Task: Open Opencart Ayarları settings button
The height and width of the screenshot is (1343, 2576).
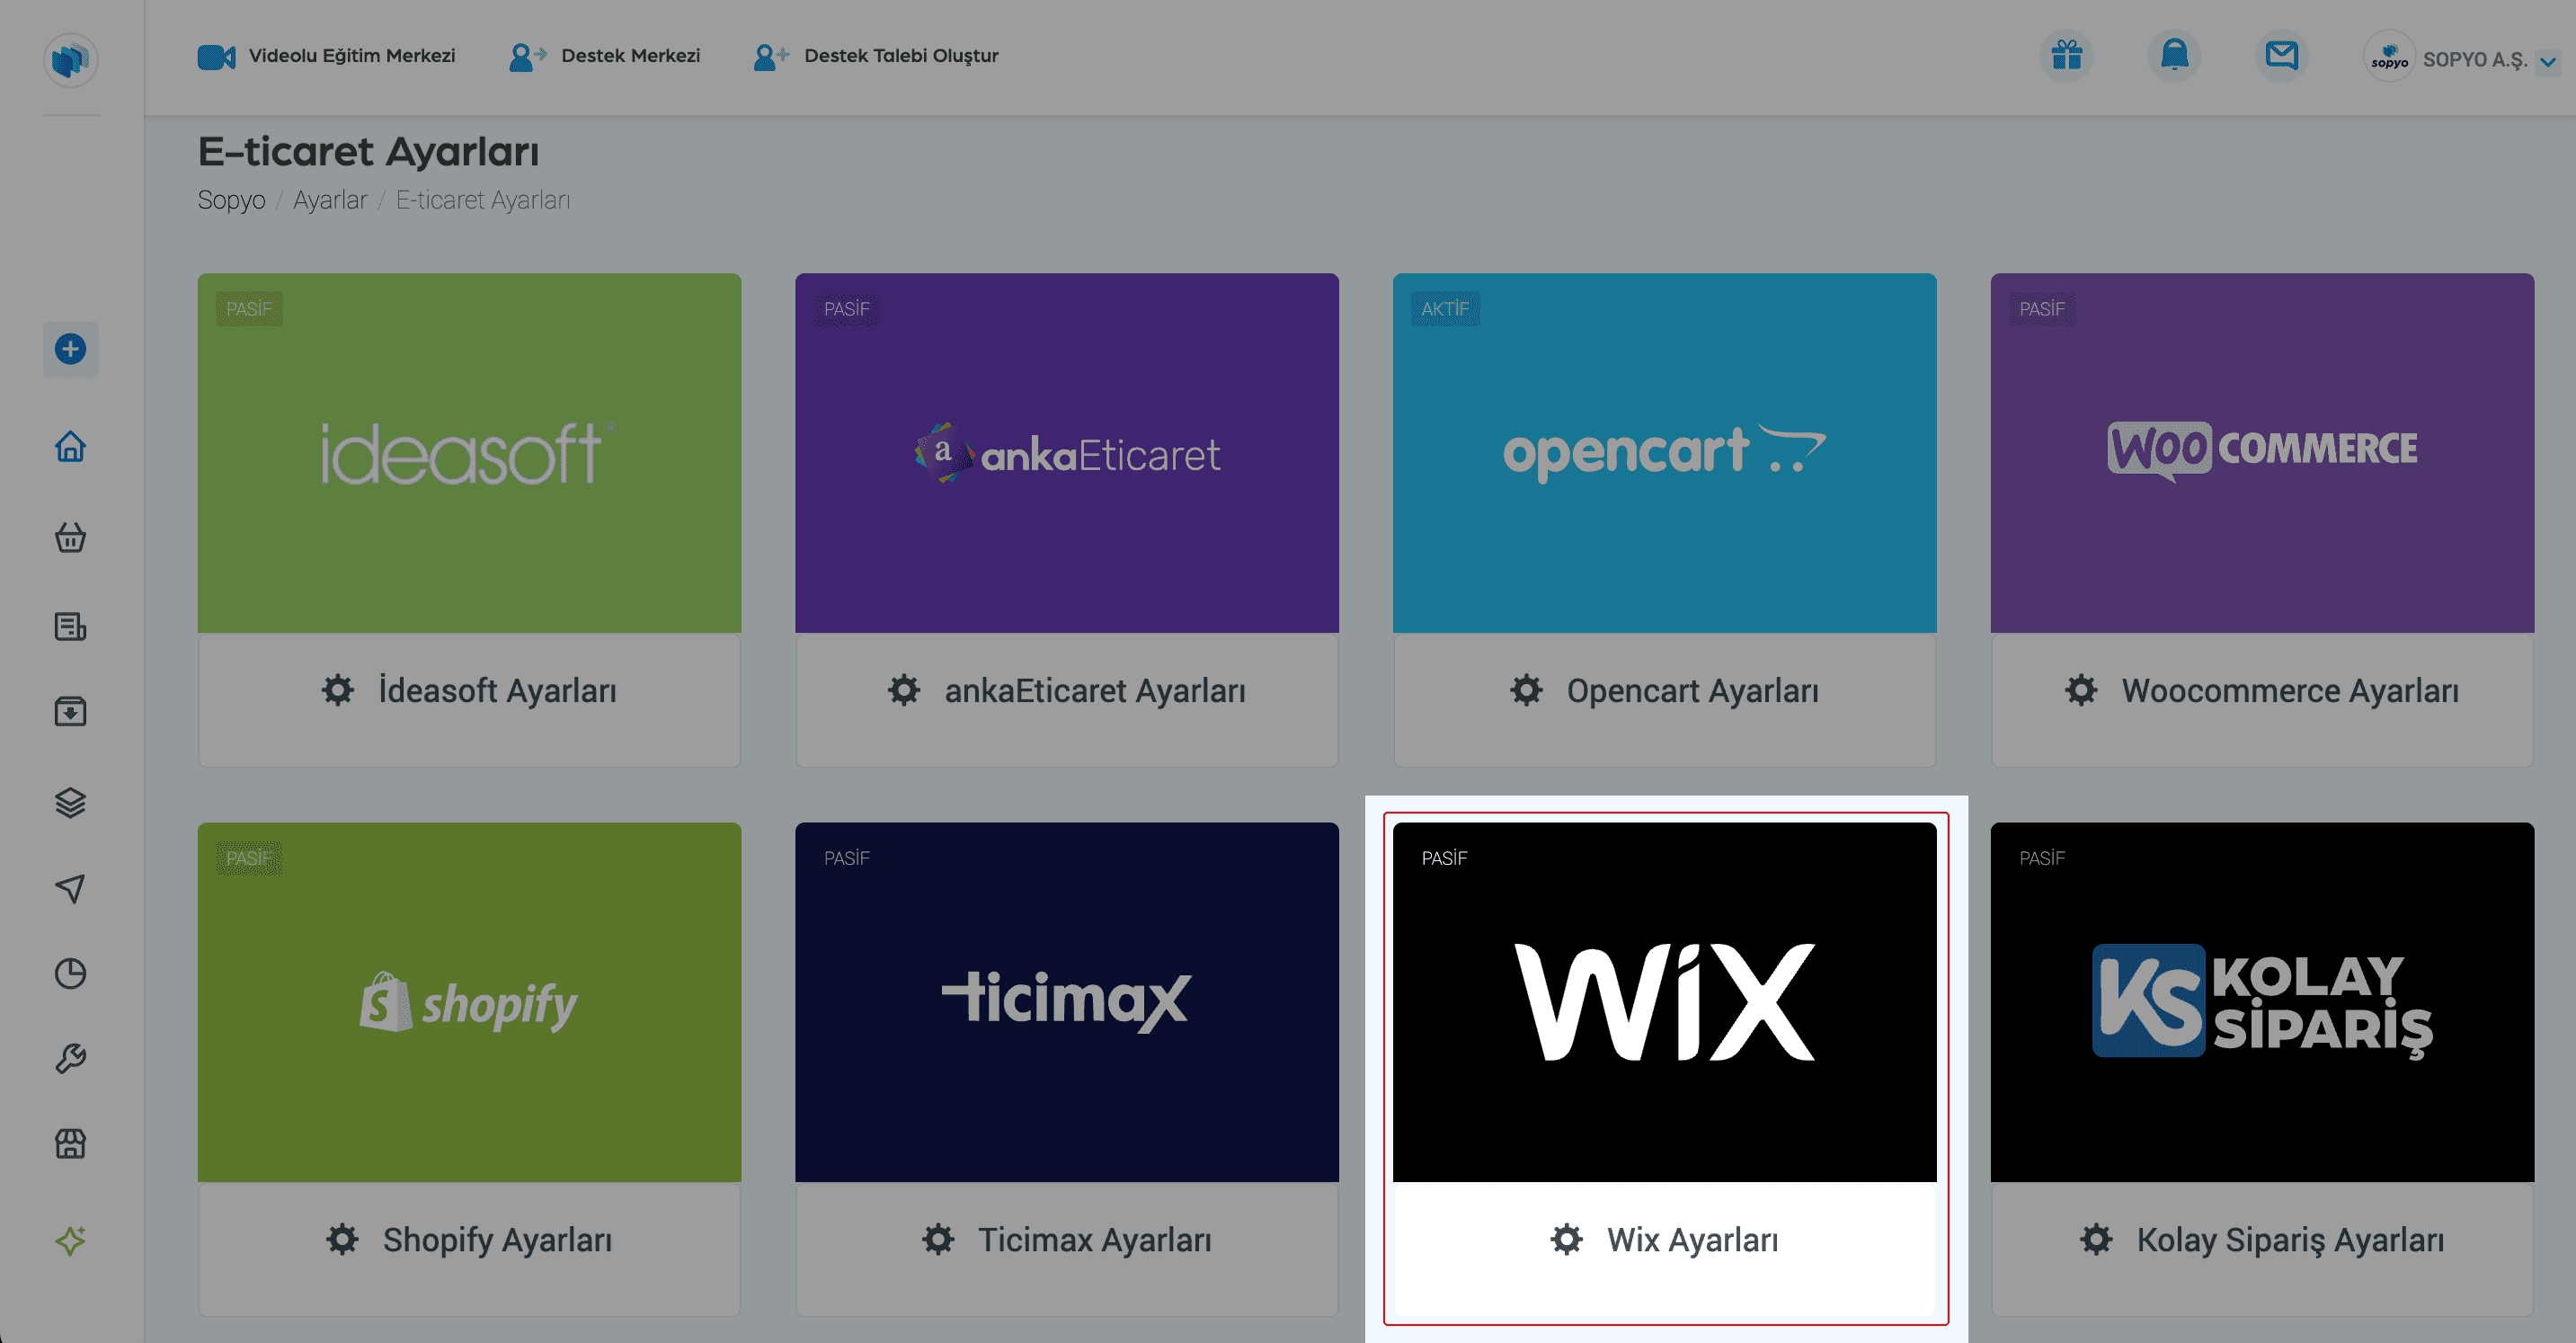Action: 1664,691
